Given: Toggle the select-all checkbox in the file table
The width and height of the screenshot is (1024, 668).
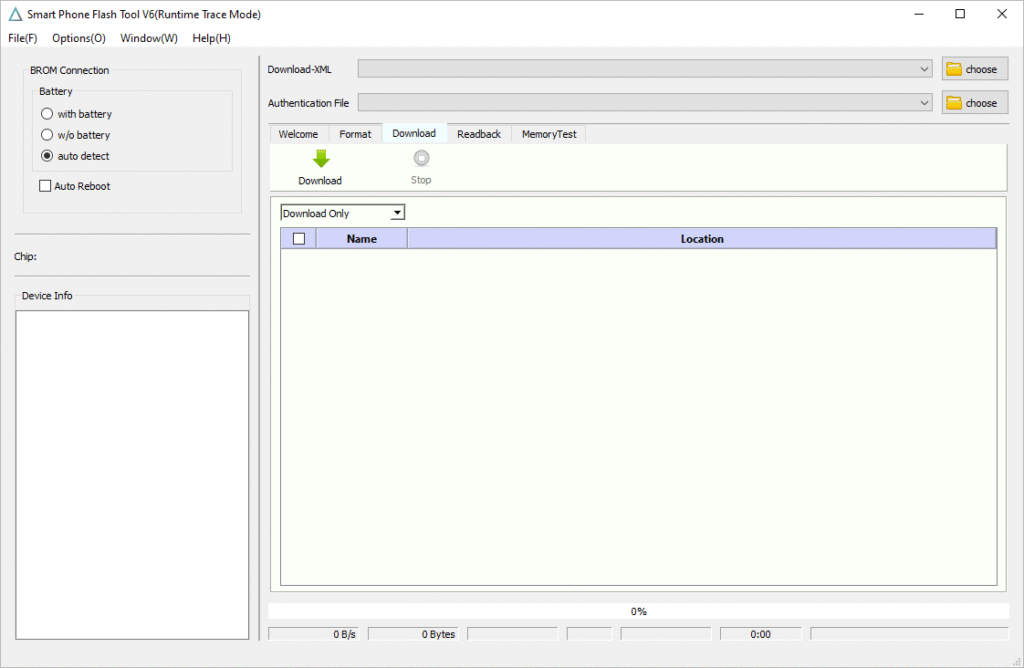Looking at the screenshot, I should pyautogui.click(x=297, y=237).
